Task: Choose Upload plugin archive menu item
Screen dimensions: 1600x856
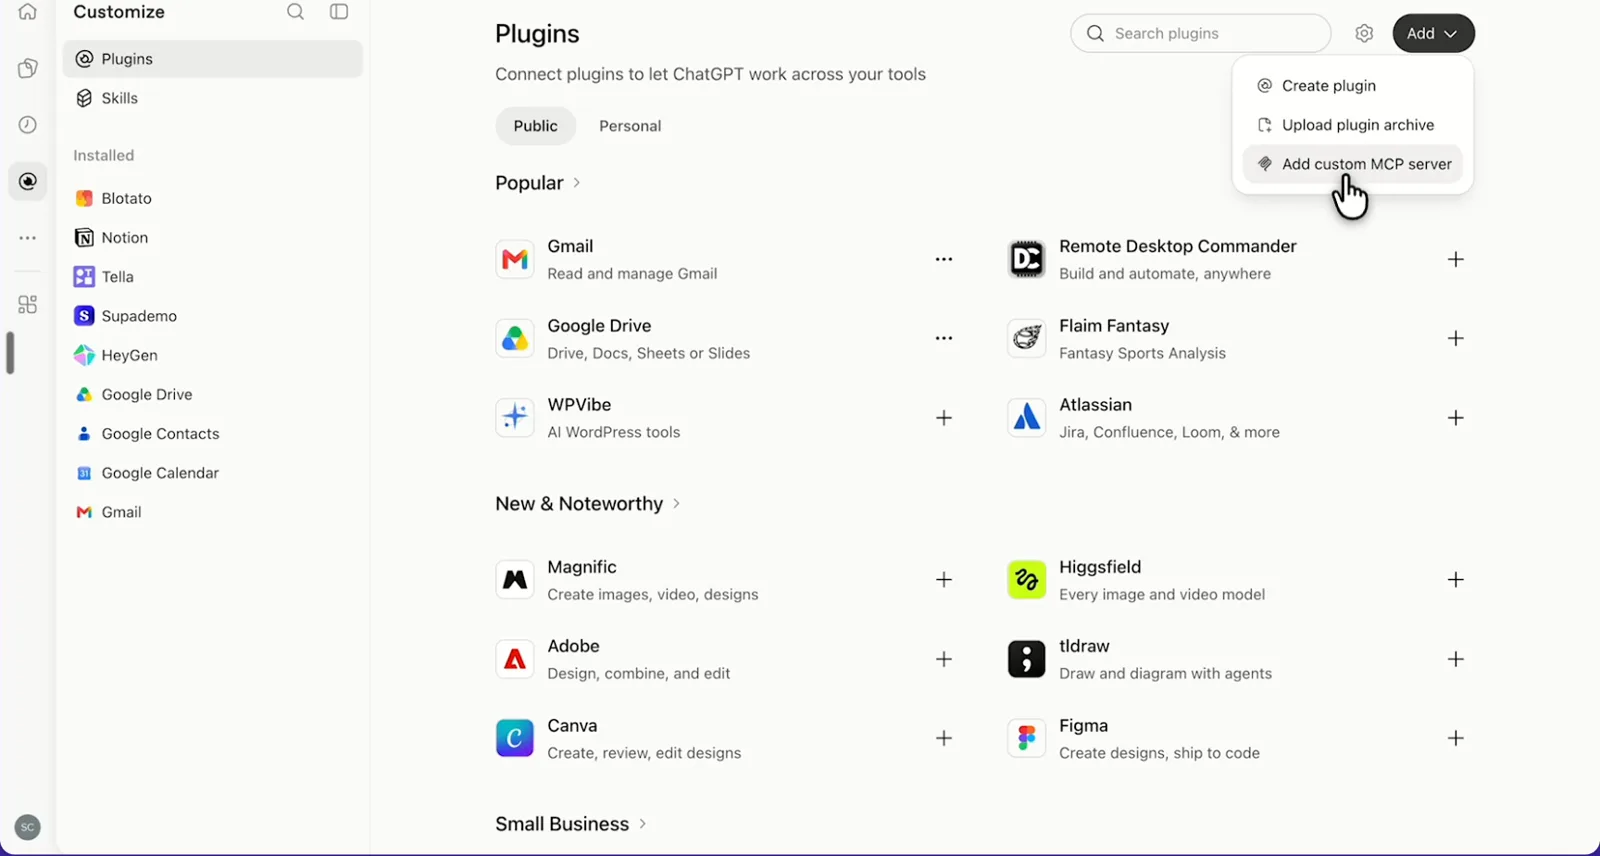Action: tap(1353, 125)
